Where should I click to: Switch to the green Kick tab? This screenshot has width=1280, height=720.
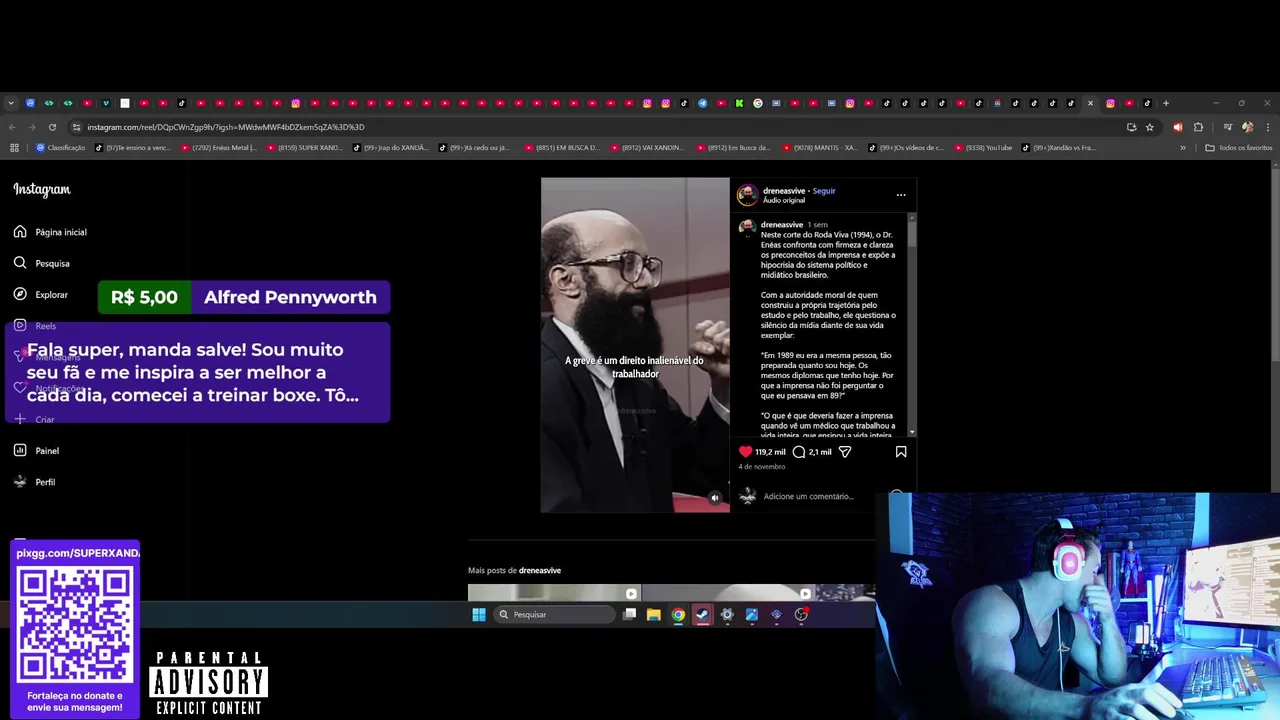coord(739,103)
